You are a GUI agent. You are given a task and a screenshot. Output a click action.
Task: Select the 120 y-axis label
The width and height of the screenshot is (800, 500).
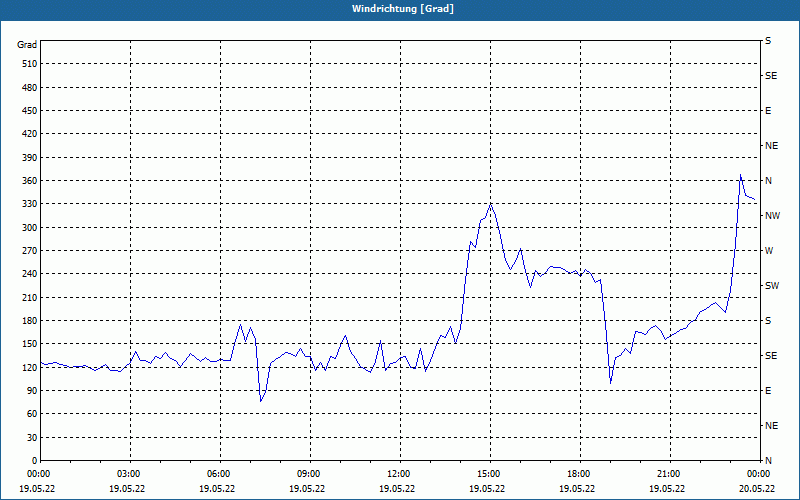[30, 367]
